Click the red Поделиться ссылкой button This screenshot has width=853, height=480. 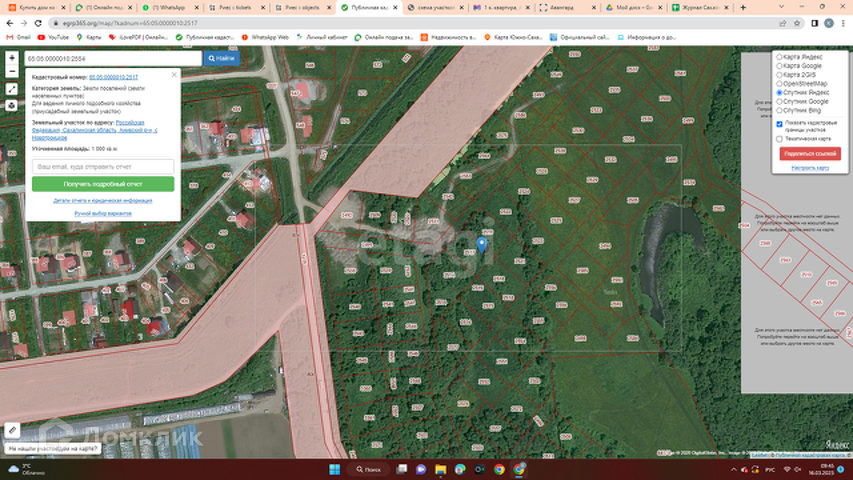[809, 153]
